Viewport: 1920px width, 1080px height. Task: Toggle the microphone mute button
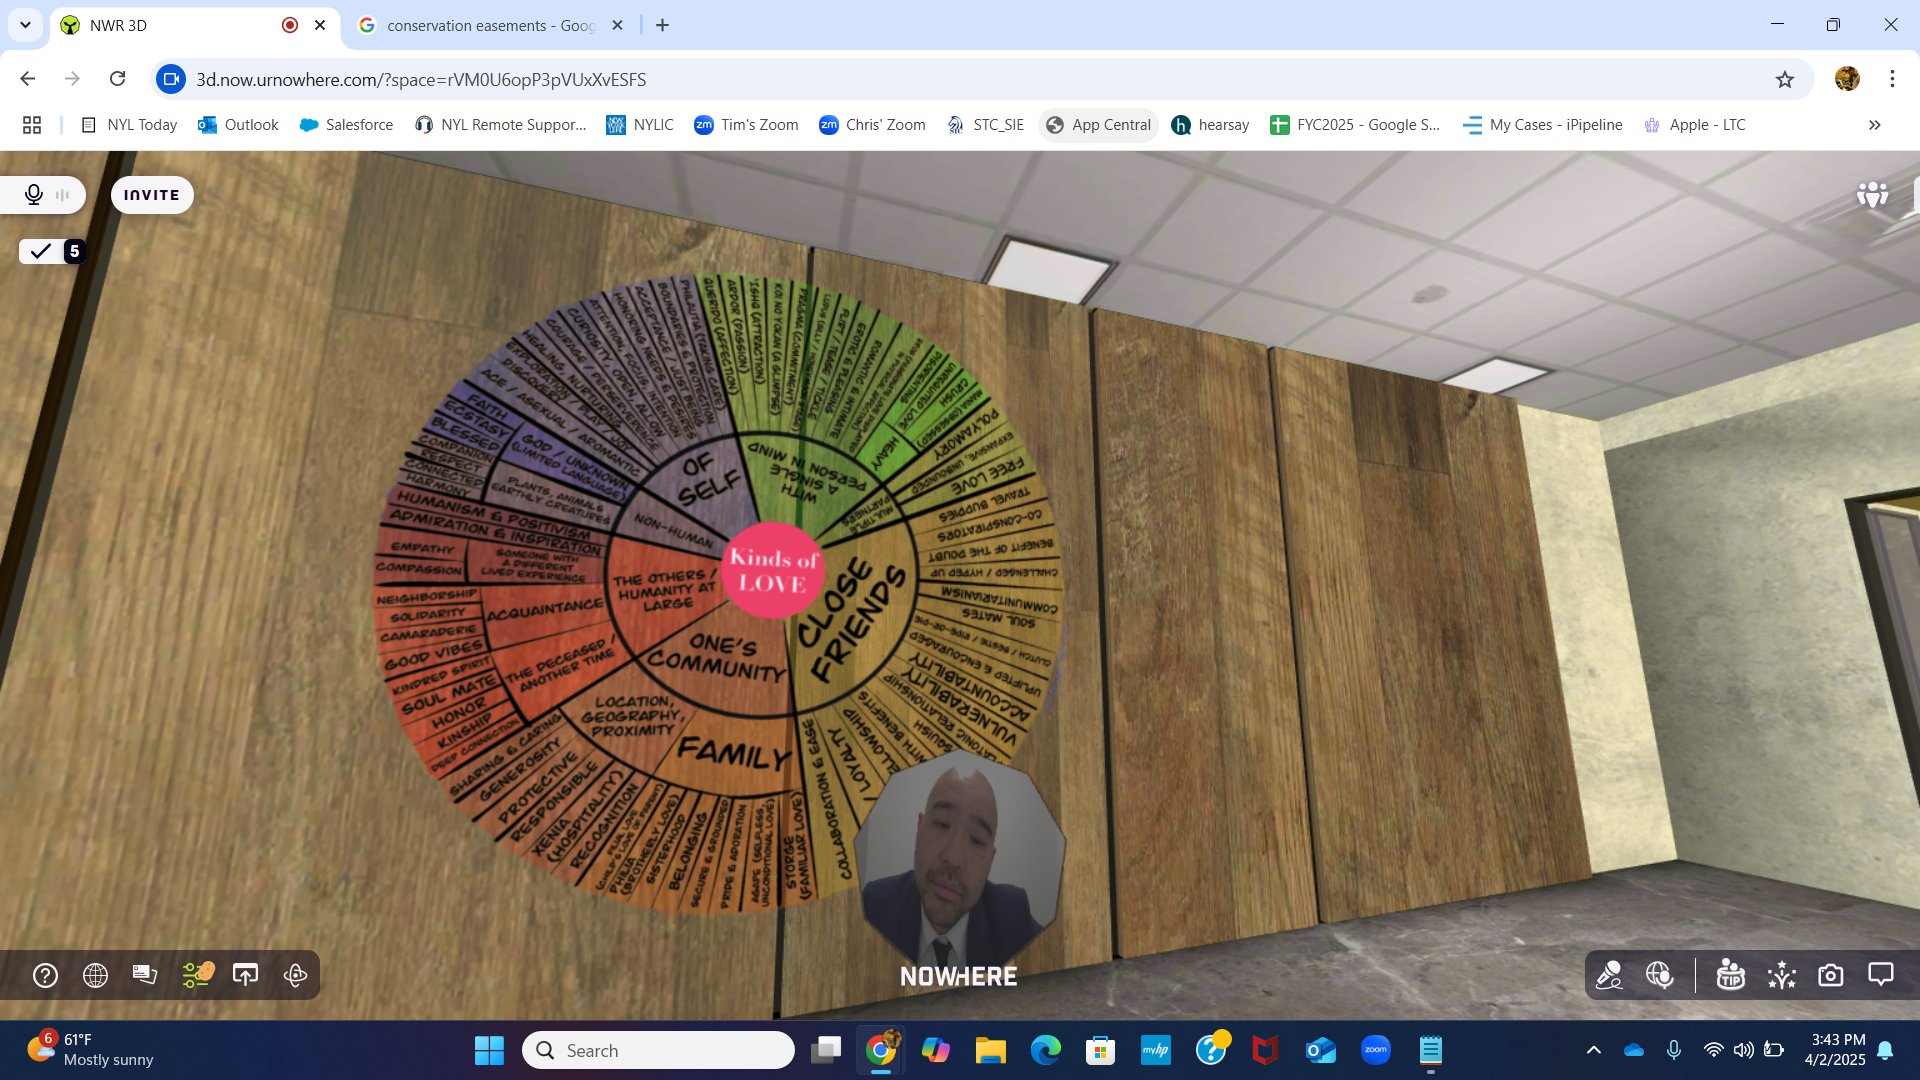[34, 195]
